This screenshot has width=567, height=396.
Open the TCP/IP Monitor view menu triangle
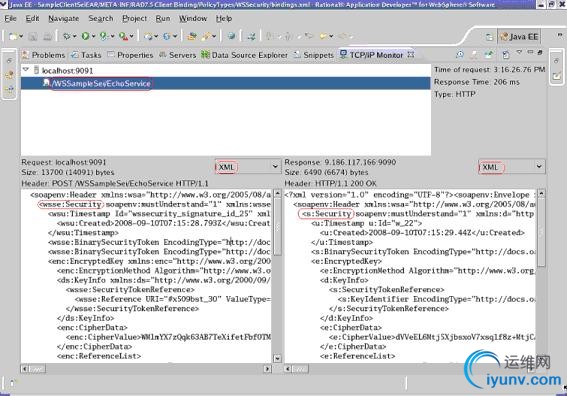[519, 53]
